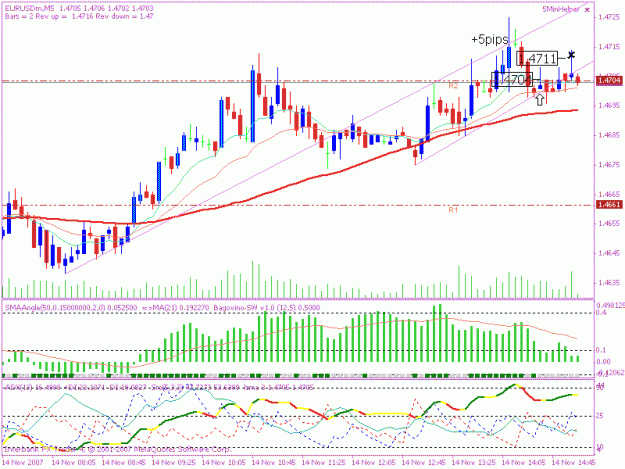The width and height of the screenshot is (625, 469).
Task: Click the '14 Nov 10:05' time label
Action: pyautogui.click(x=224, y=463)
